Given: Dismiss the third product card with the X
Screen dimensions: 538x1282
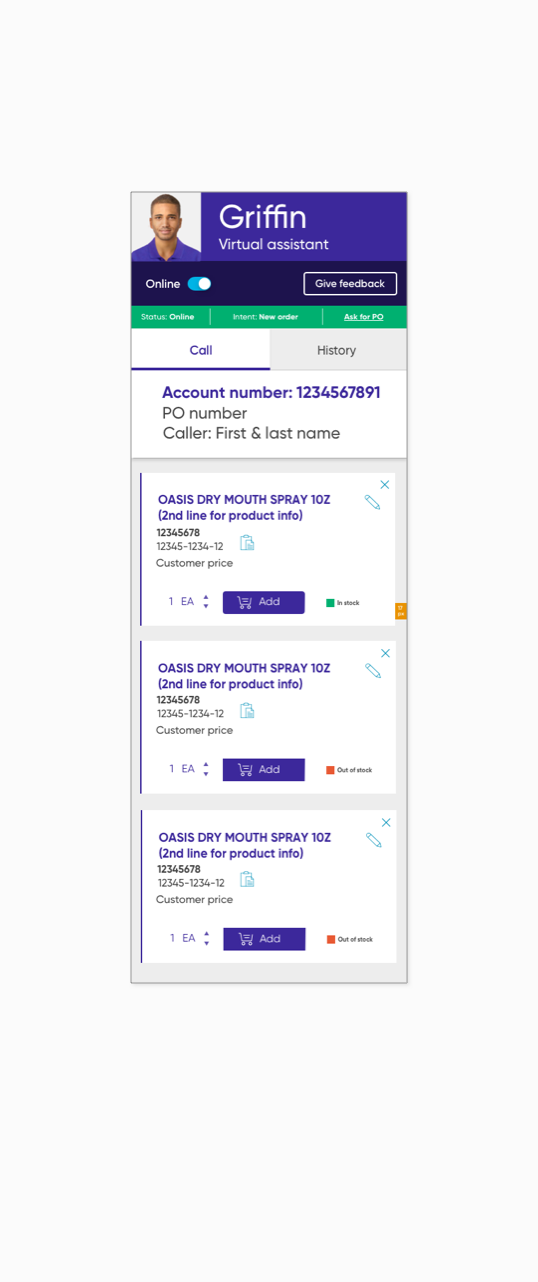Looking at the screenshot, I should 386,822.
